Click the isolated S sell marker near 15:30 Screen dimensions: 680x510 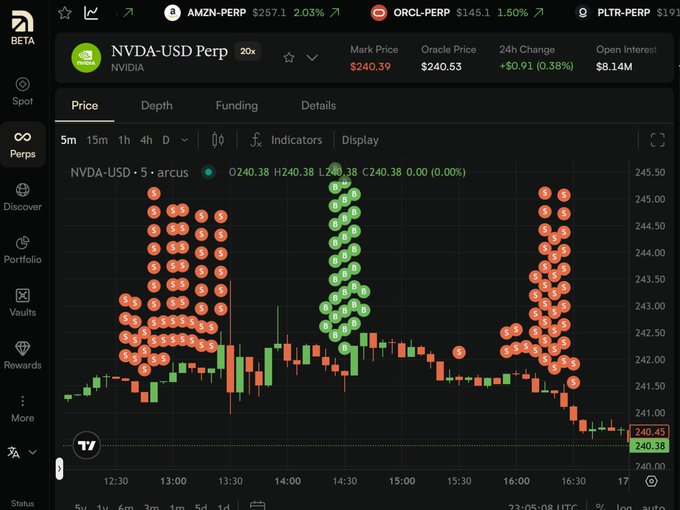[x=459, y=352]
